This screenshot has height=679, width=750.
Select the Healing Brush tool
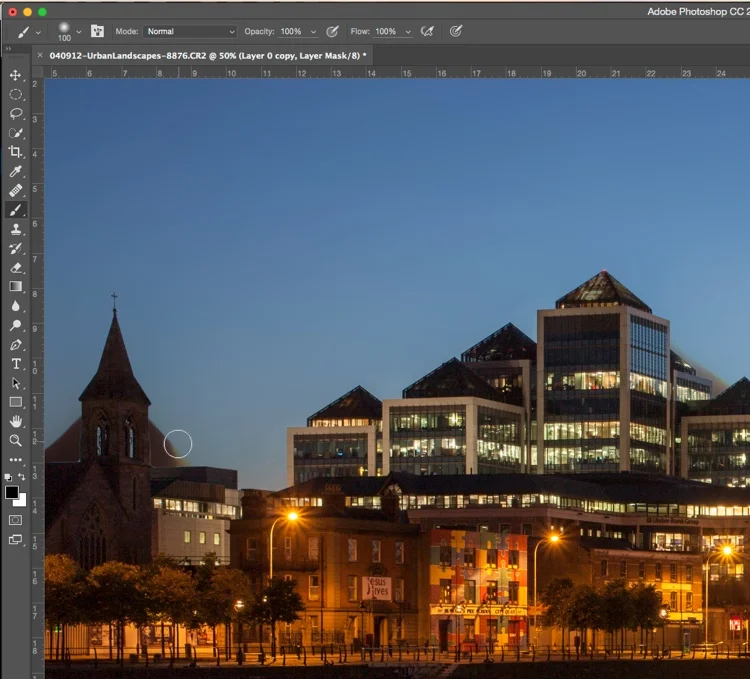point(15,190)
